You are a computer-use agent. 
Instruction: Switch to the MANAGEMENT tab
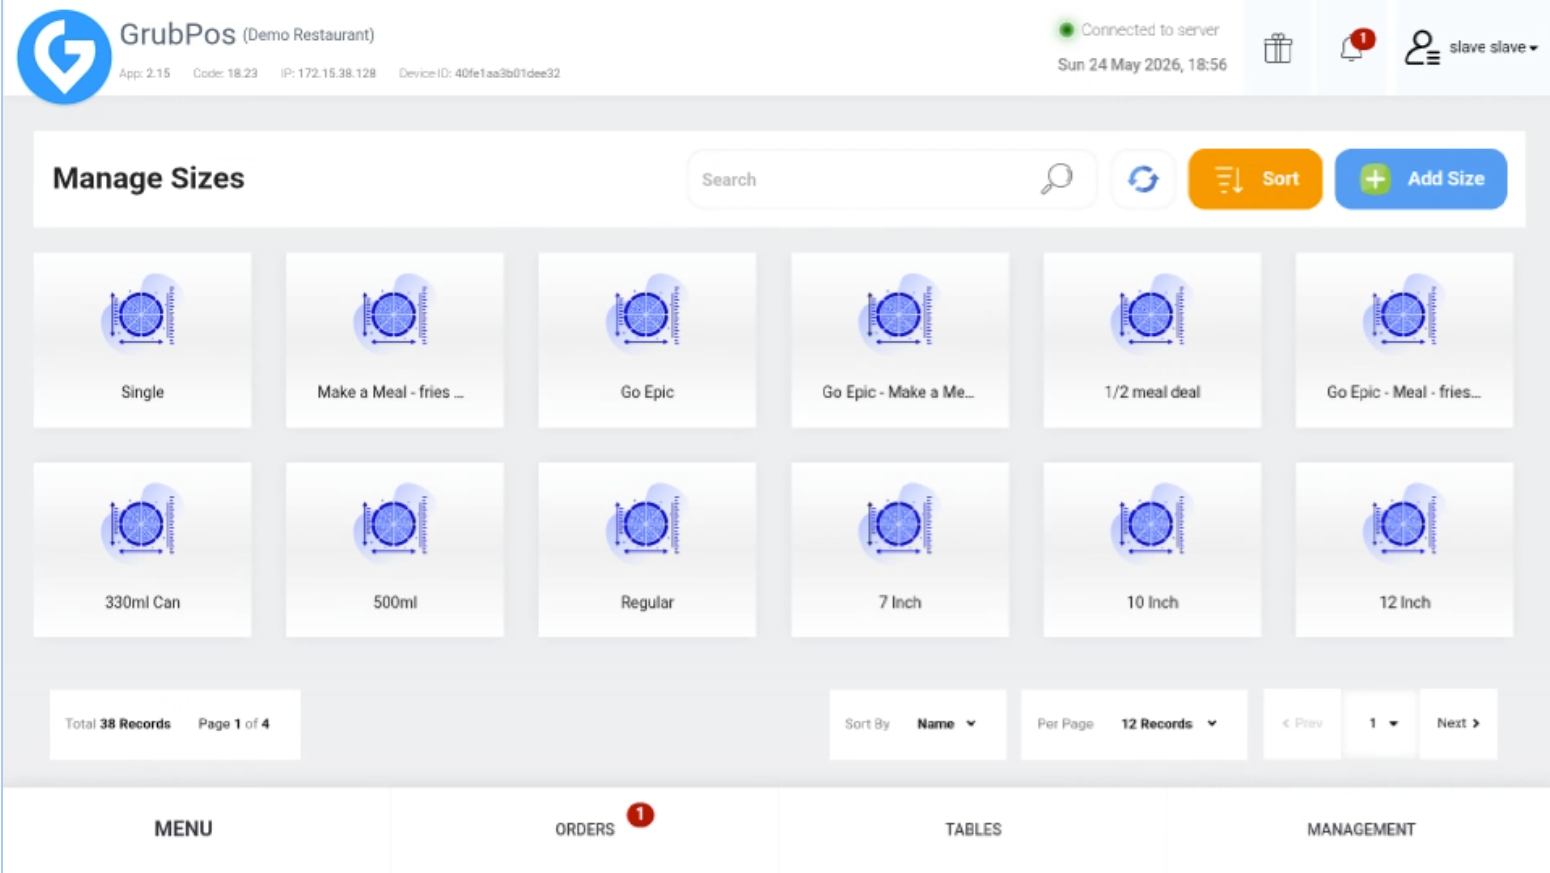(1361, 830)
